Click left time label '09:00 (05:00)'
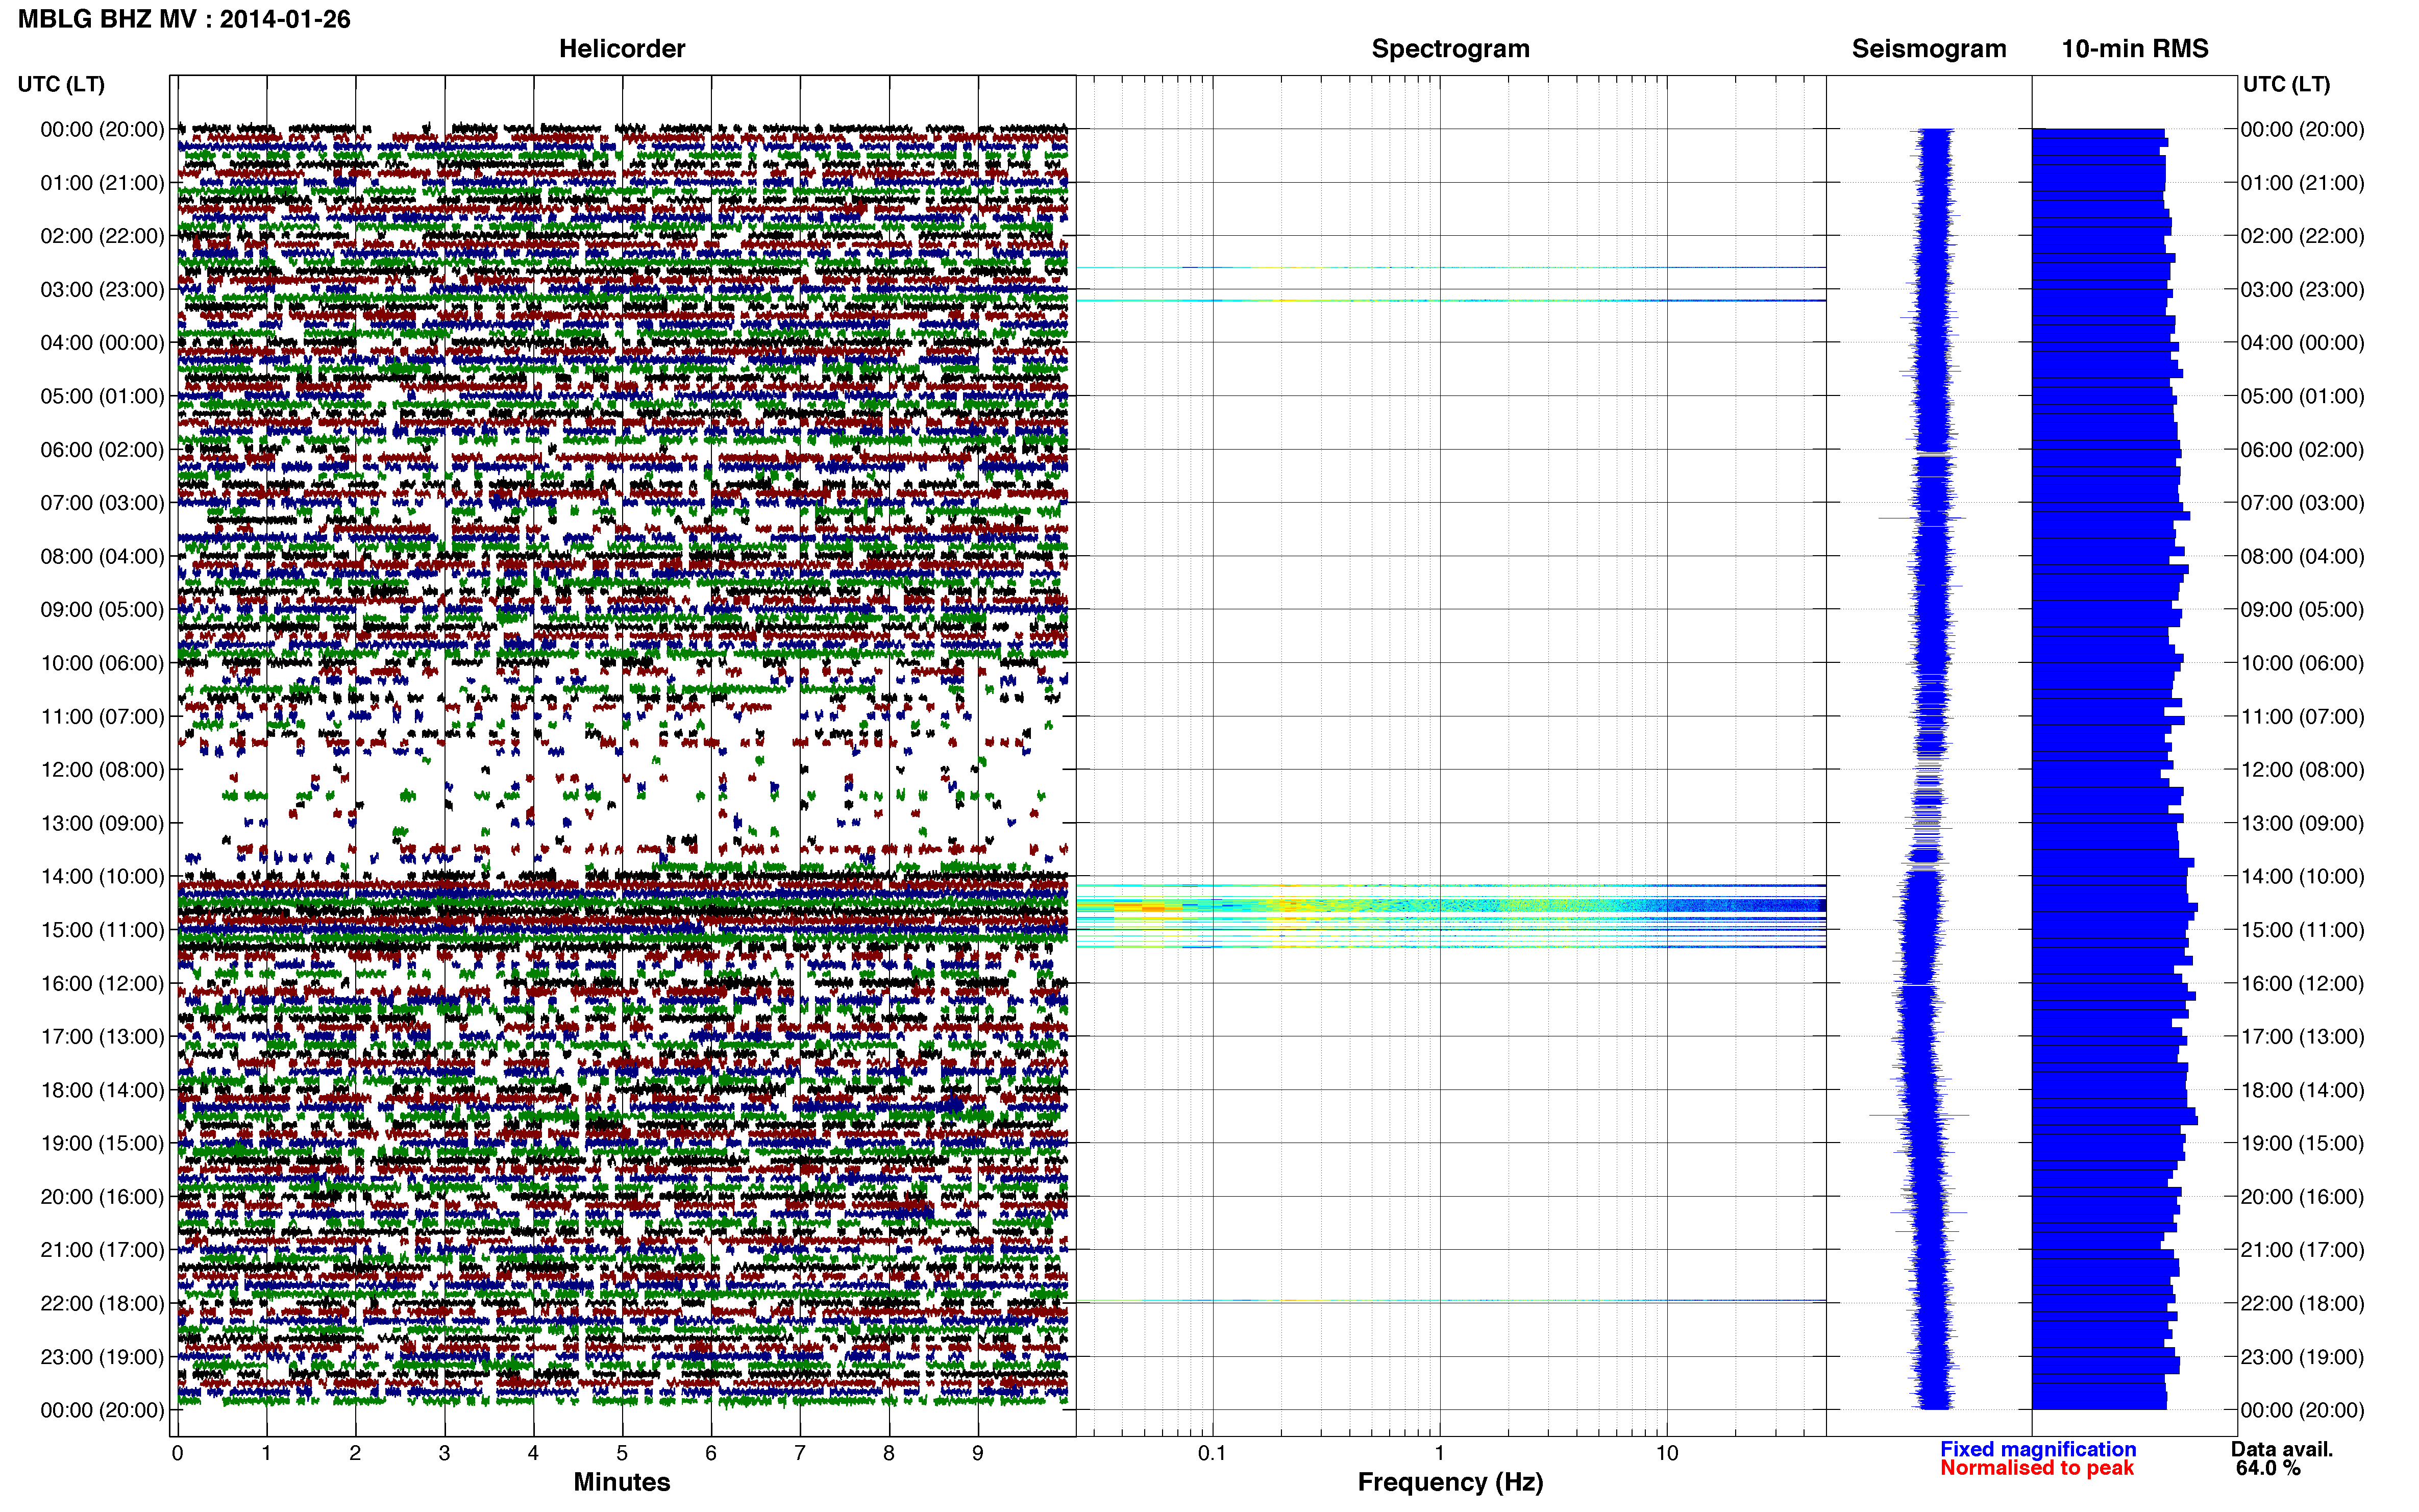The height and width of the screenshot is (1512, 2419). (102, 610)
